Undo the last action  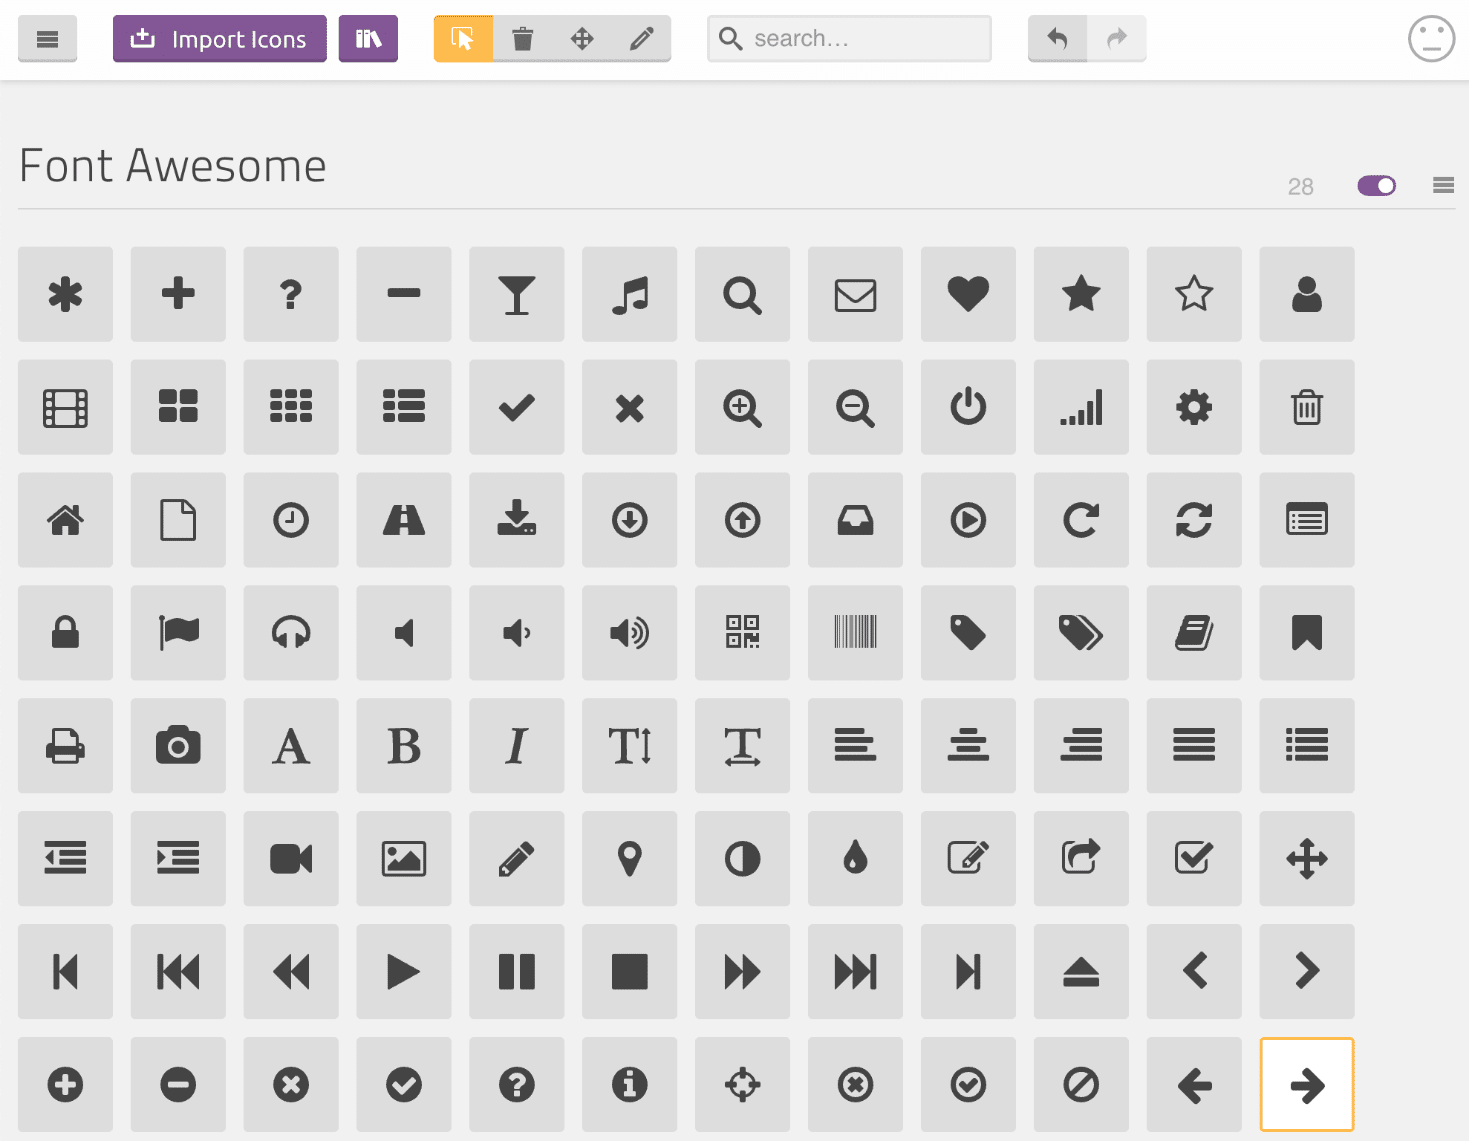click(1057, 38)
